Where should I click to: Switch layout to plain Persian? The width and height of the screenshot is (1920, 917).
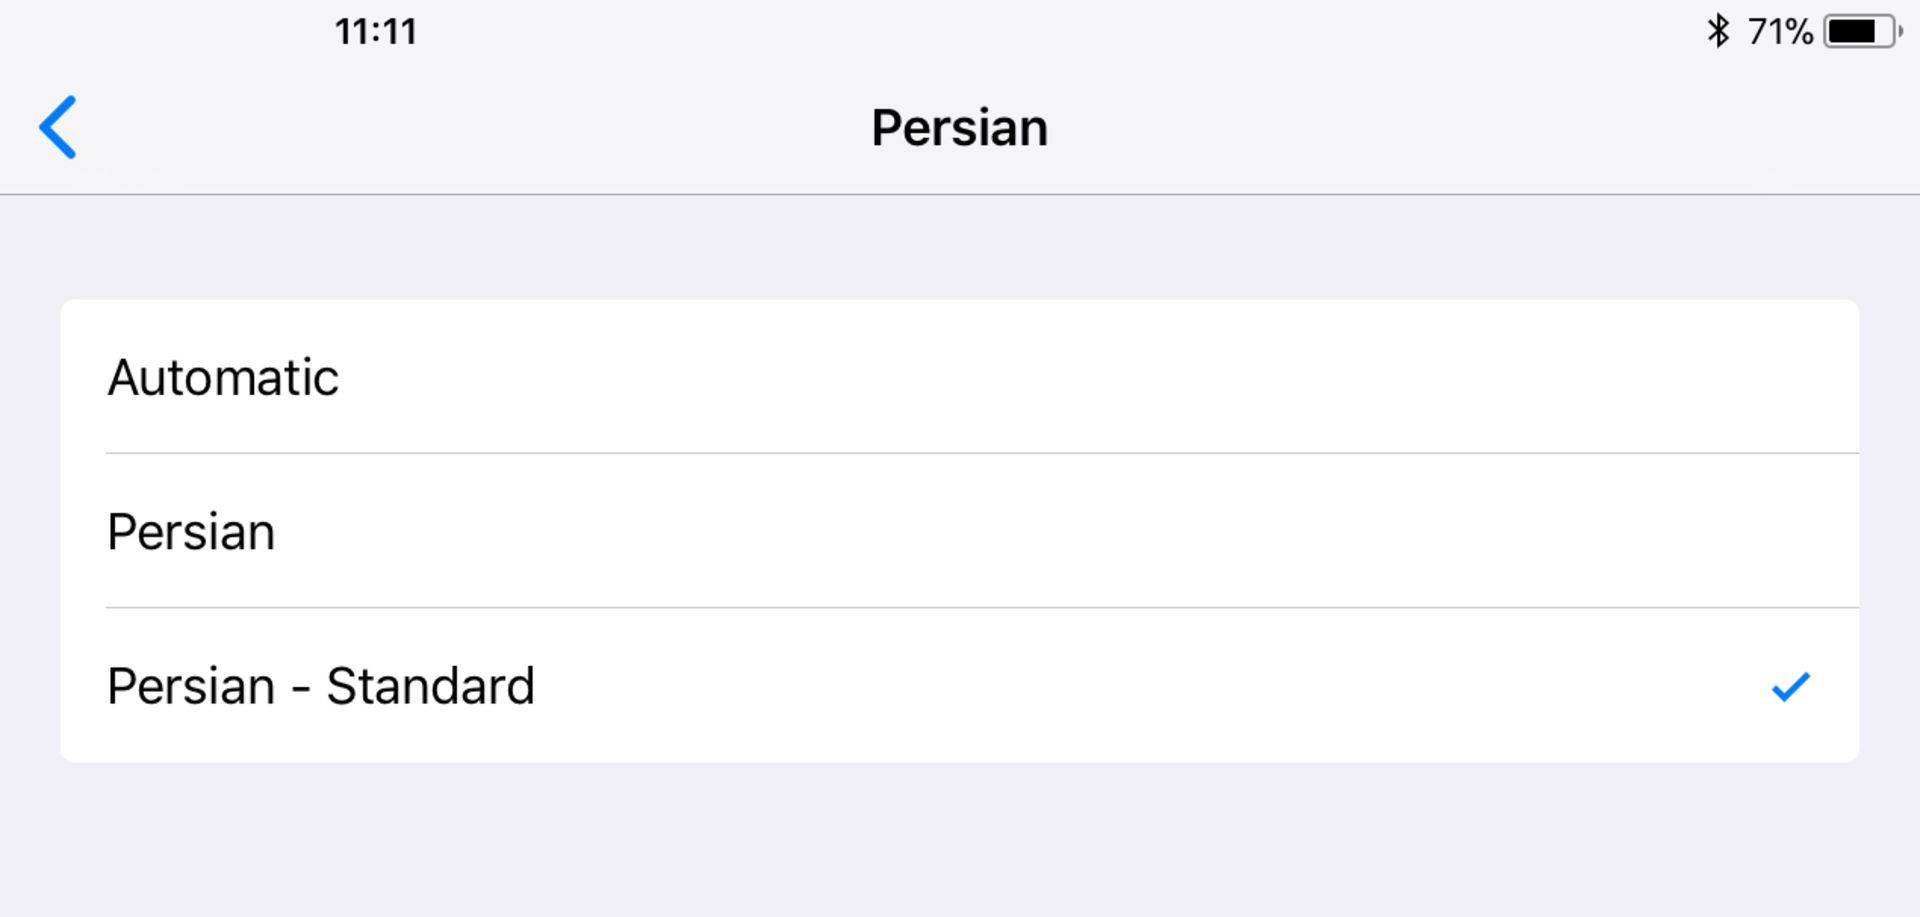tap(960, 531)
